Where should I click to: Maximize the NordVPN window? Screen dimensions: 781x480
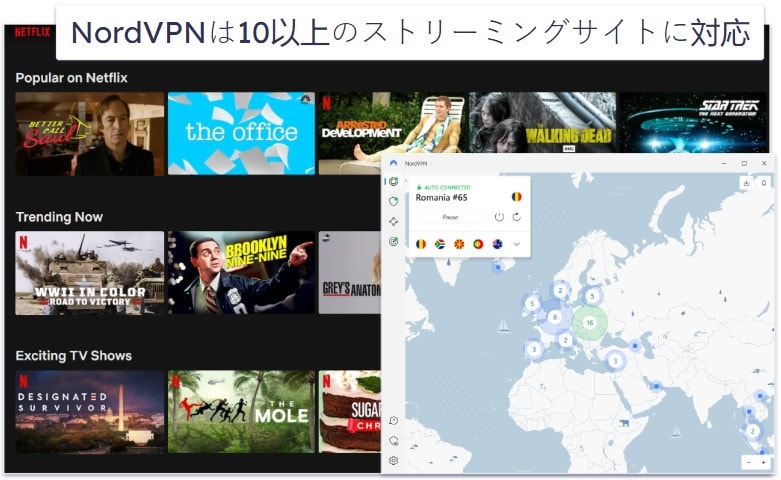coord(744,163)
